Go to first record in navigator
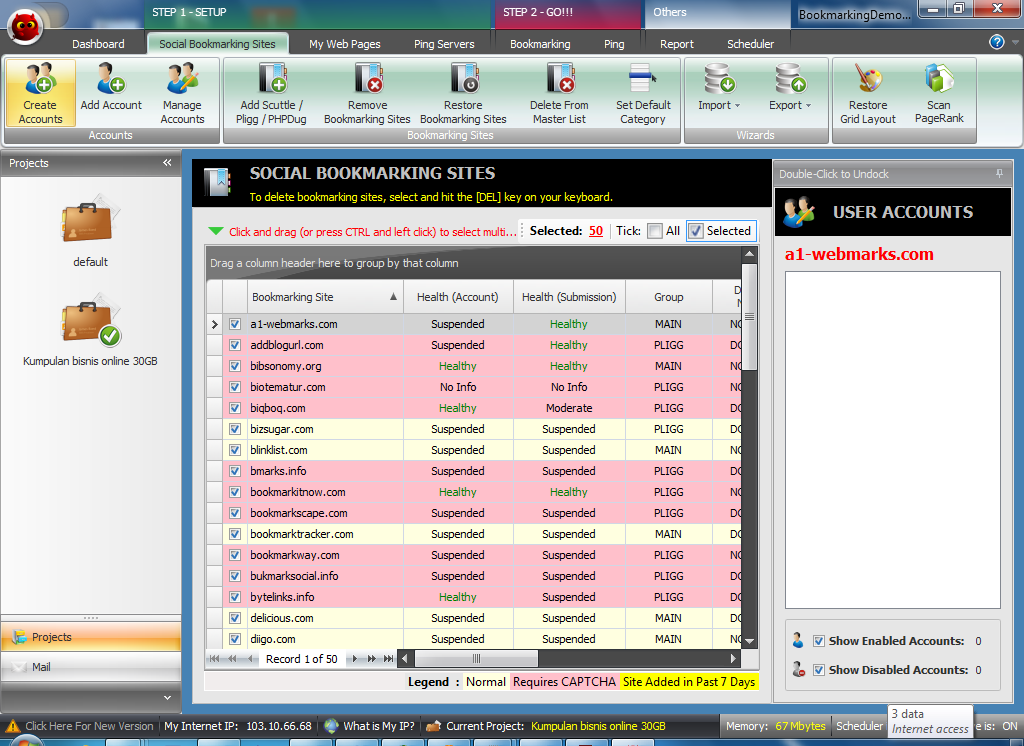 [215, 658]
